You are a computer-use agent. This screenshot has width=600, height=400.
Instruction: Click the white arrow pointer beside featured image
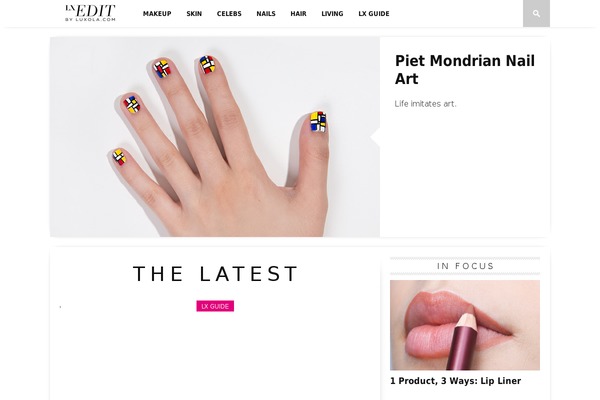pos(375,137)
